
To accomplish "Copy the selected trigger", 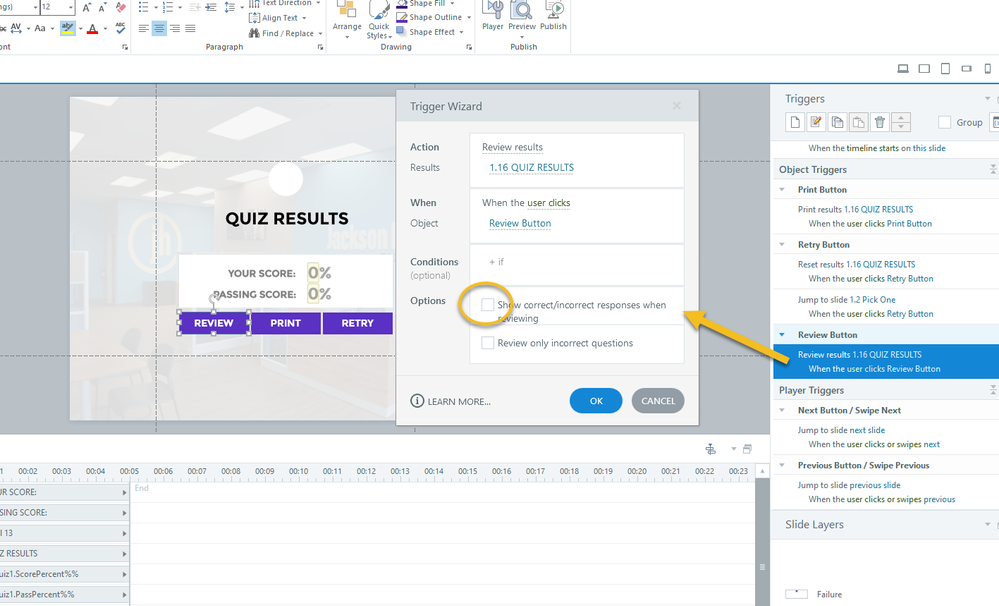I will click(837, 122).
